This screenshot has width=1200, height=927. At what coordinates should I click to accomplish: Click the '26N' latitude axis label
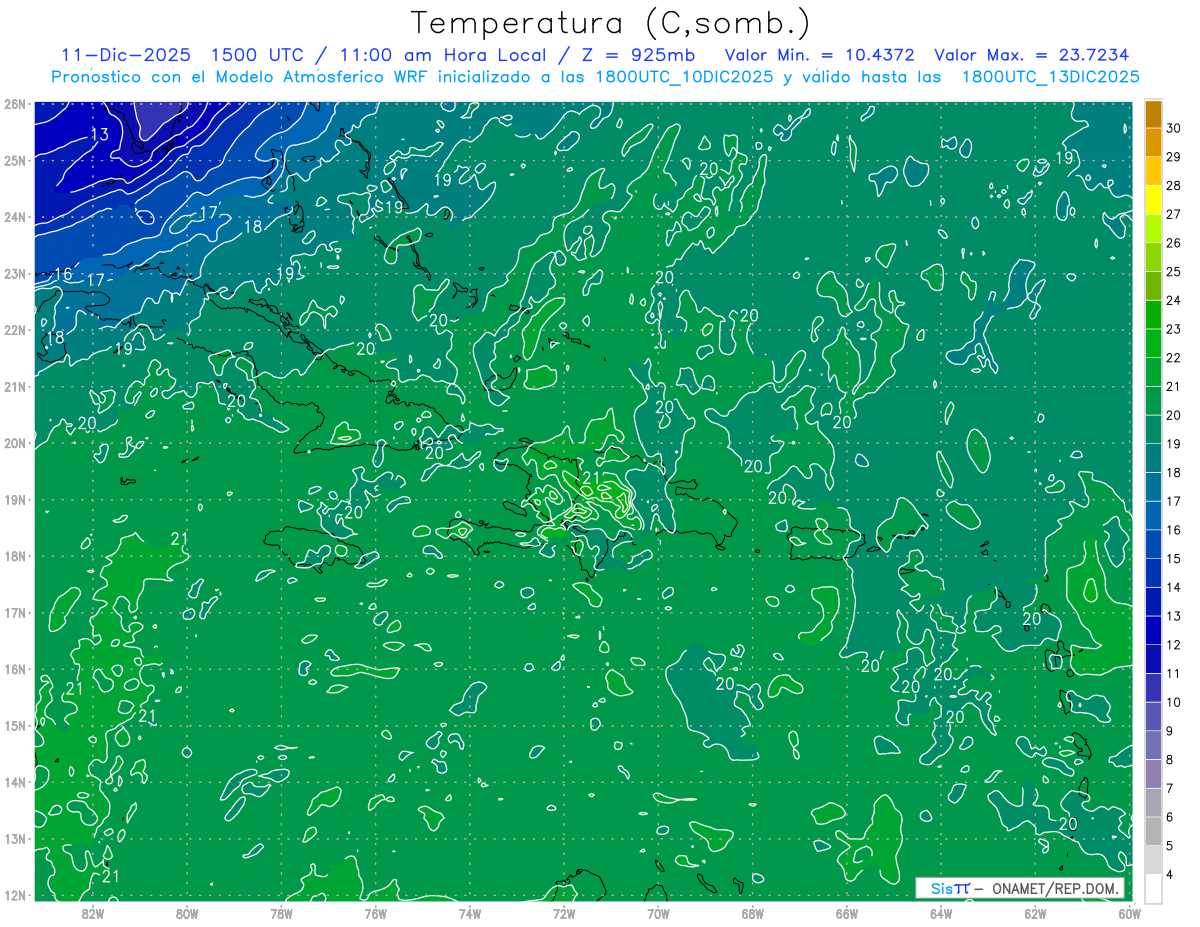click(x=14, y=104)
